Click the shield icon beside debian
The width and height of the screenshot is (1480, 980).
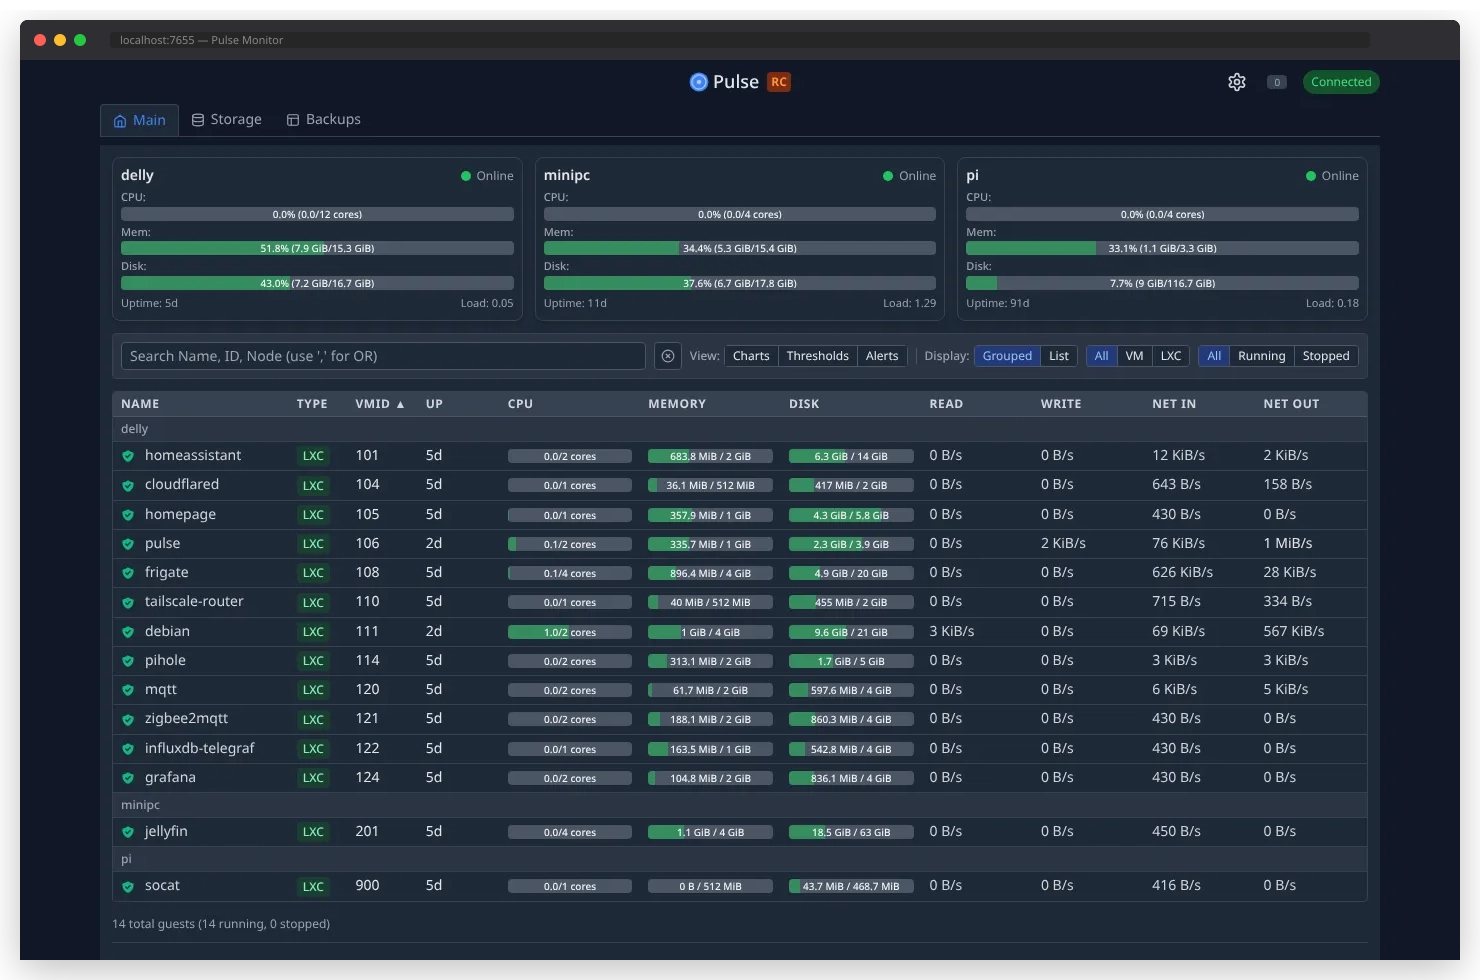tap(128, 632)
